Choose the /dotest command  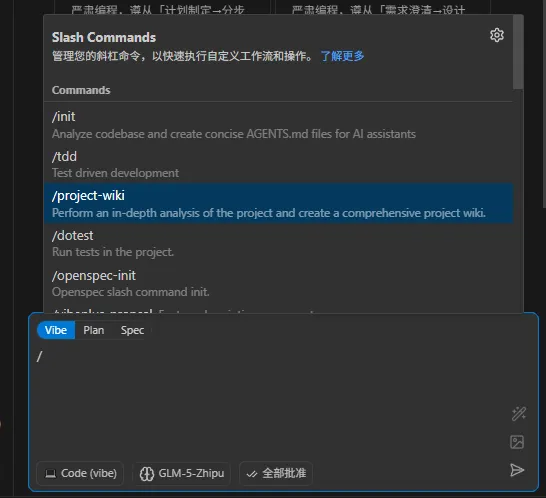[x=278, y=243]
